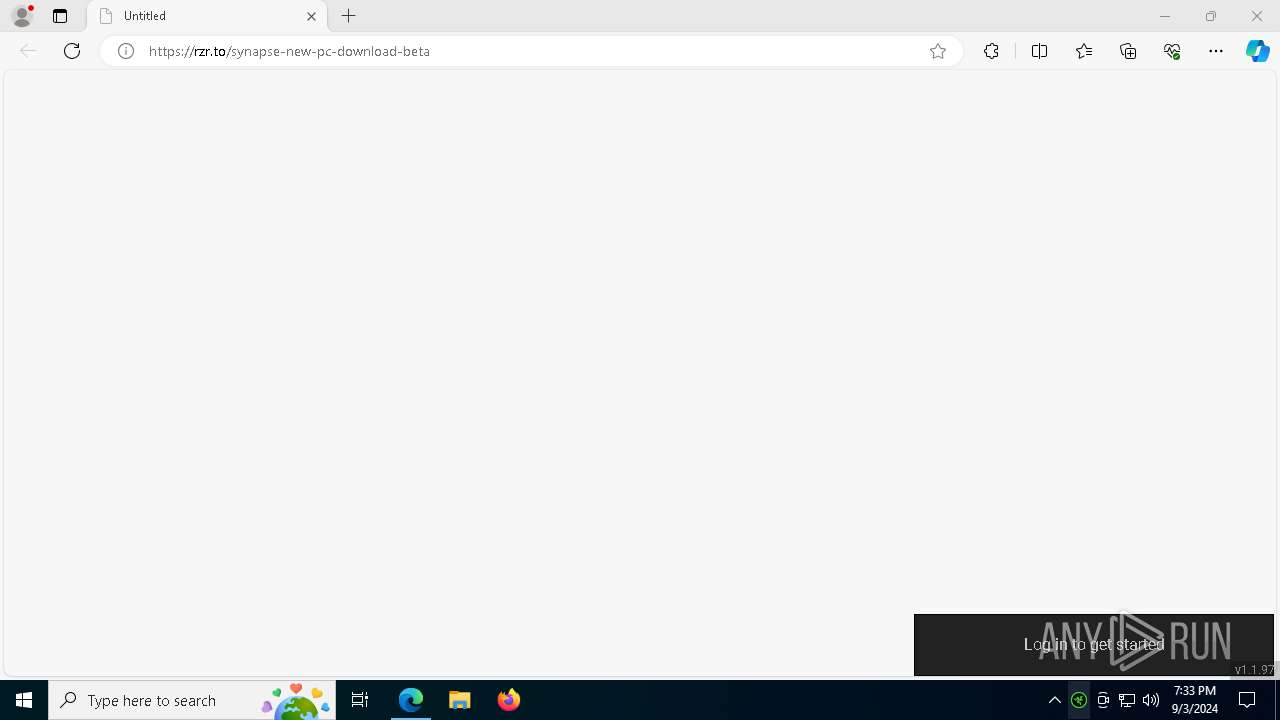
Task: Close the Untitled tab
Action: [x=311, y=16]
